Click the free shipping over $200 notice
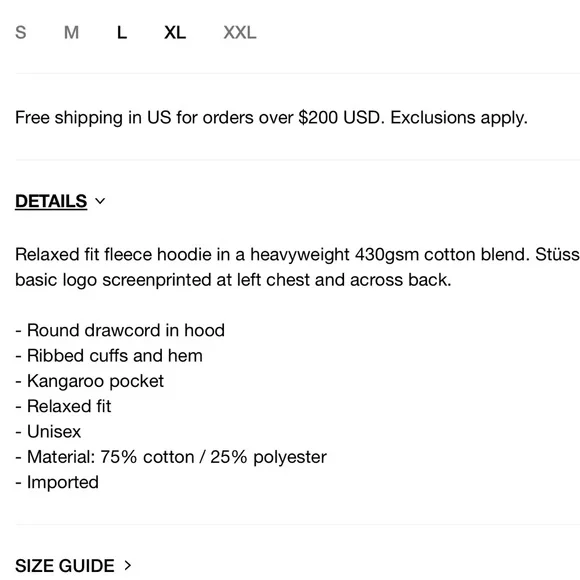This screenshot has width=580, height=580. coord(271,118)
